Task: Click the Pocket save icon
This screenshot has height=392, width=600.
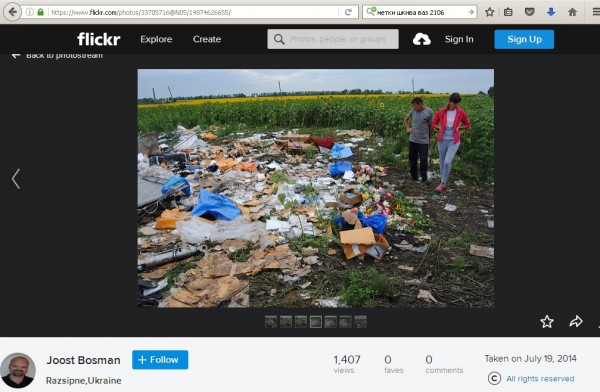Action: (x=530, y=12)
